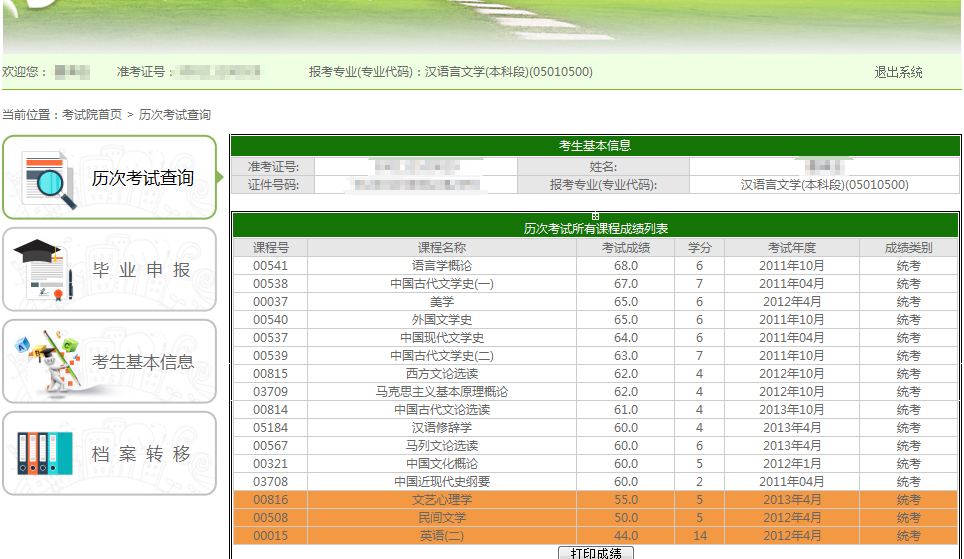Image resolution: width=964 pixels, height=559 pixels.
Task: Click the 考试成绩 column header
Action: (x=625, y=247)
